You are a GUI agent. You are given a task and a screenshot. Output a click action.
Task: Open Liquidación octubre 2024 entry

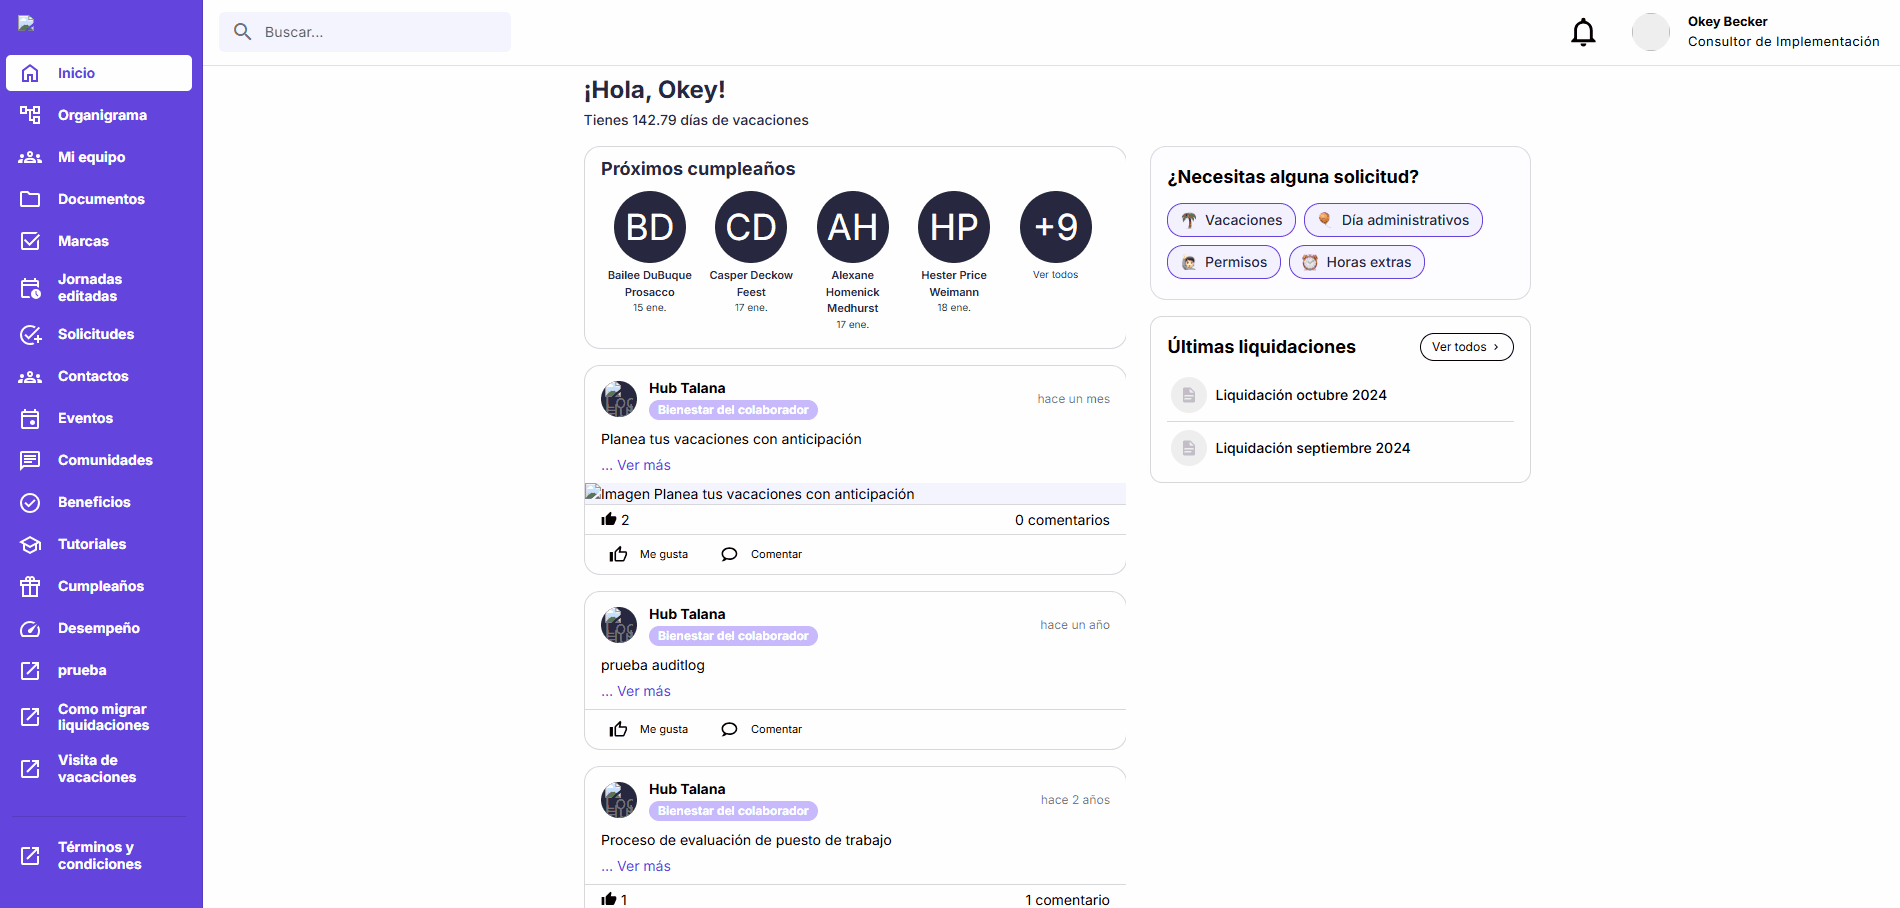point(1340,395)
